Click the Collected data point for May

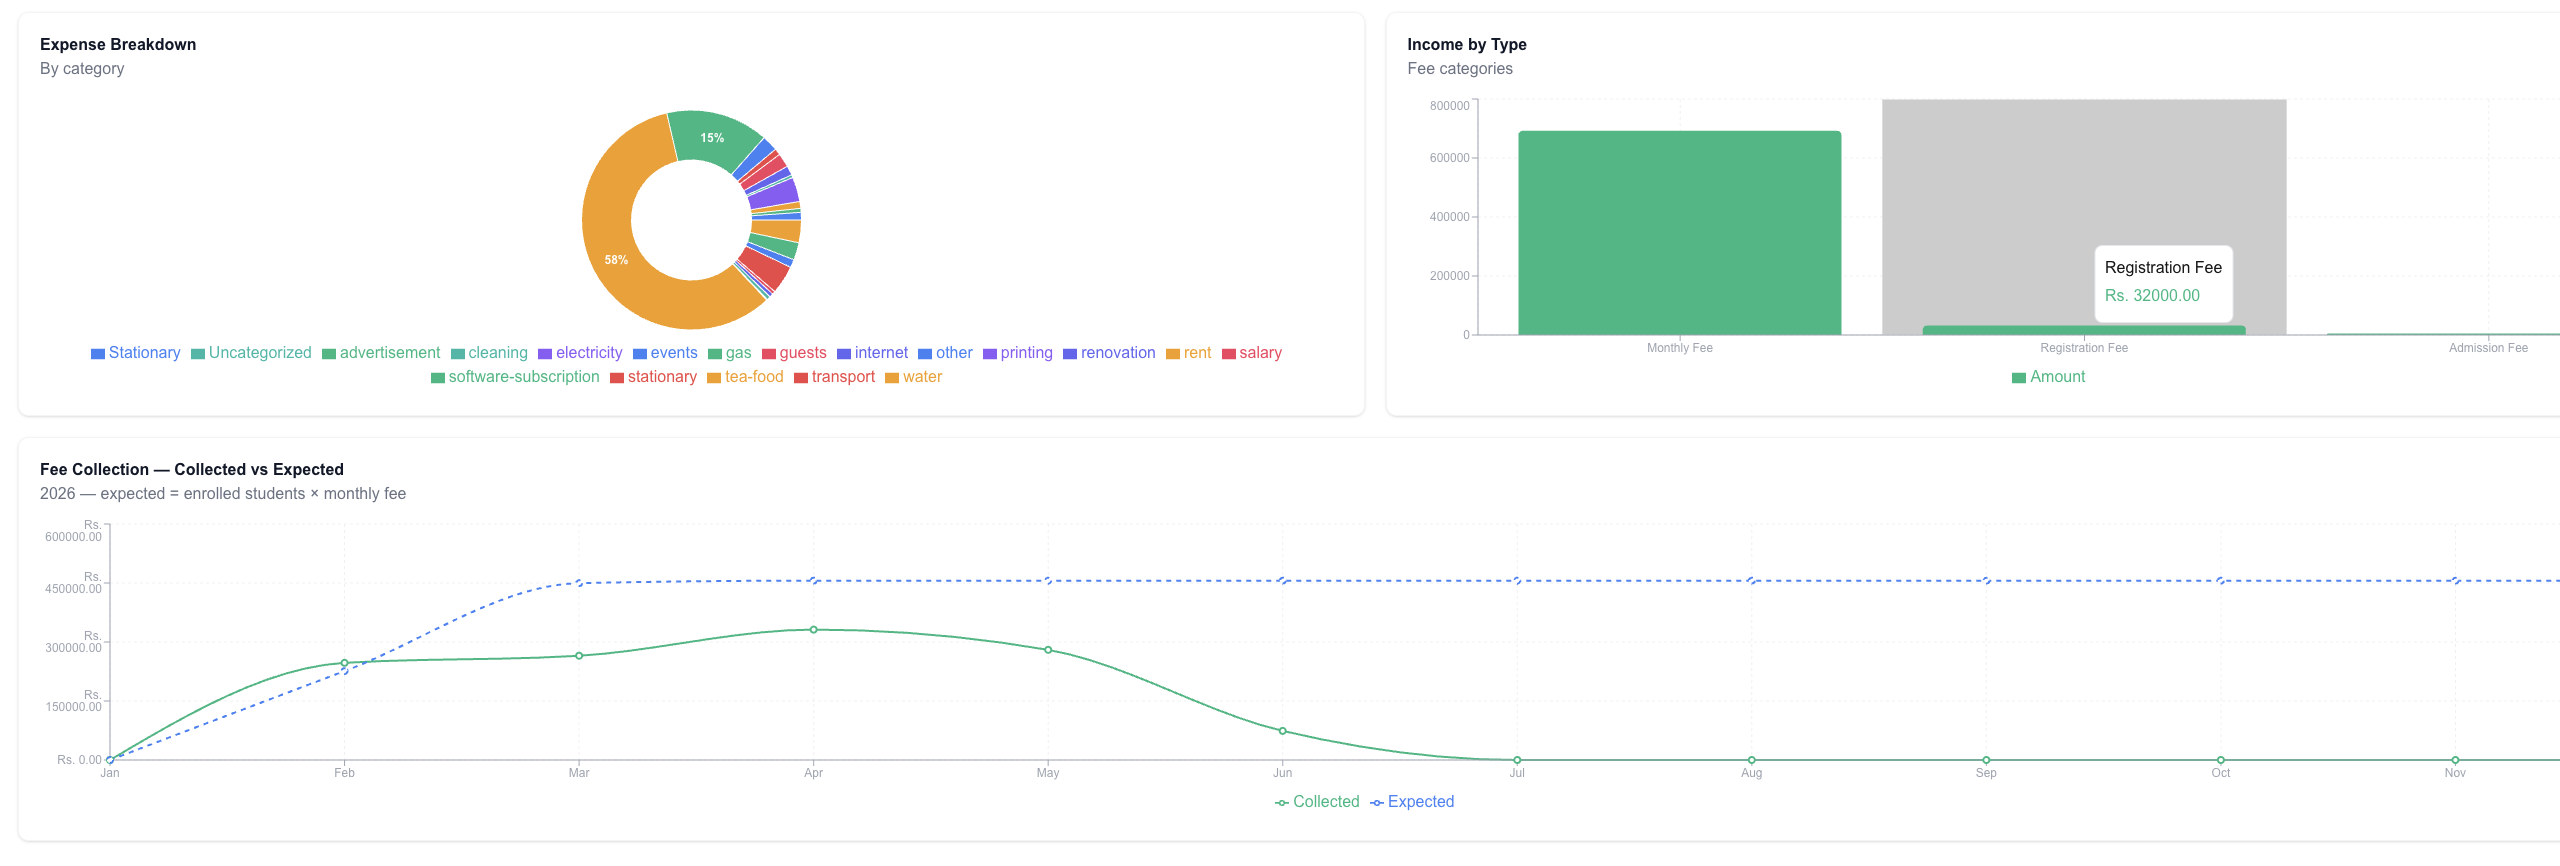point(1048,650)
